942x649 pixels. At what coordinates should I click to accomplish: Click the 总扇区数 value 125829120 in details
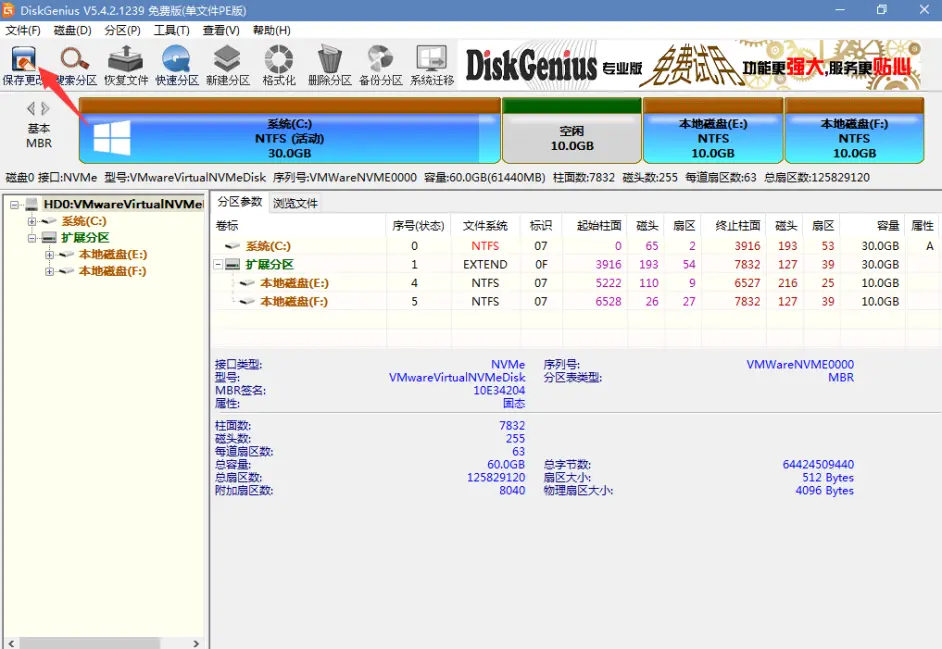pos(496,477)
